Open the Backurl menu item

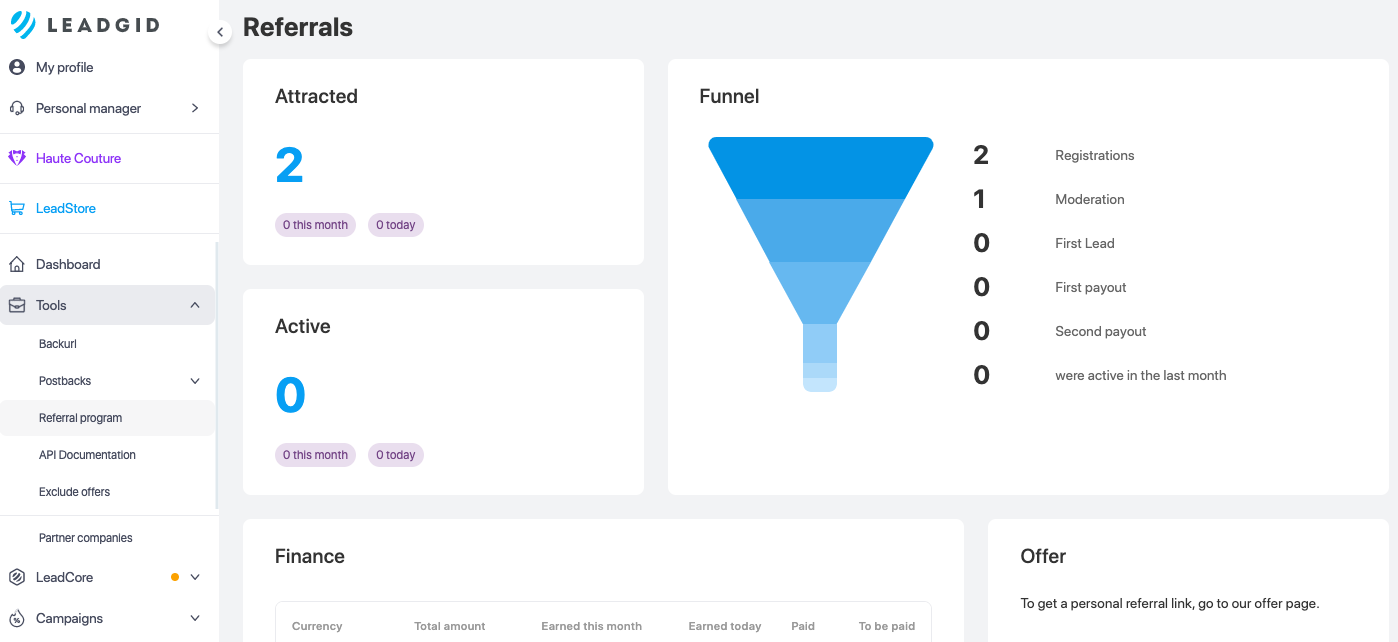coord(58,344)
